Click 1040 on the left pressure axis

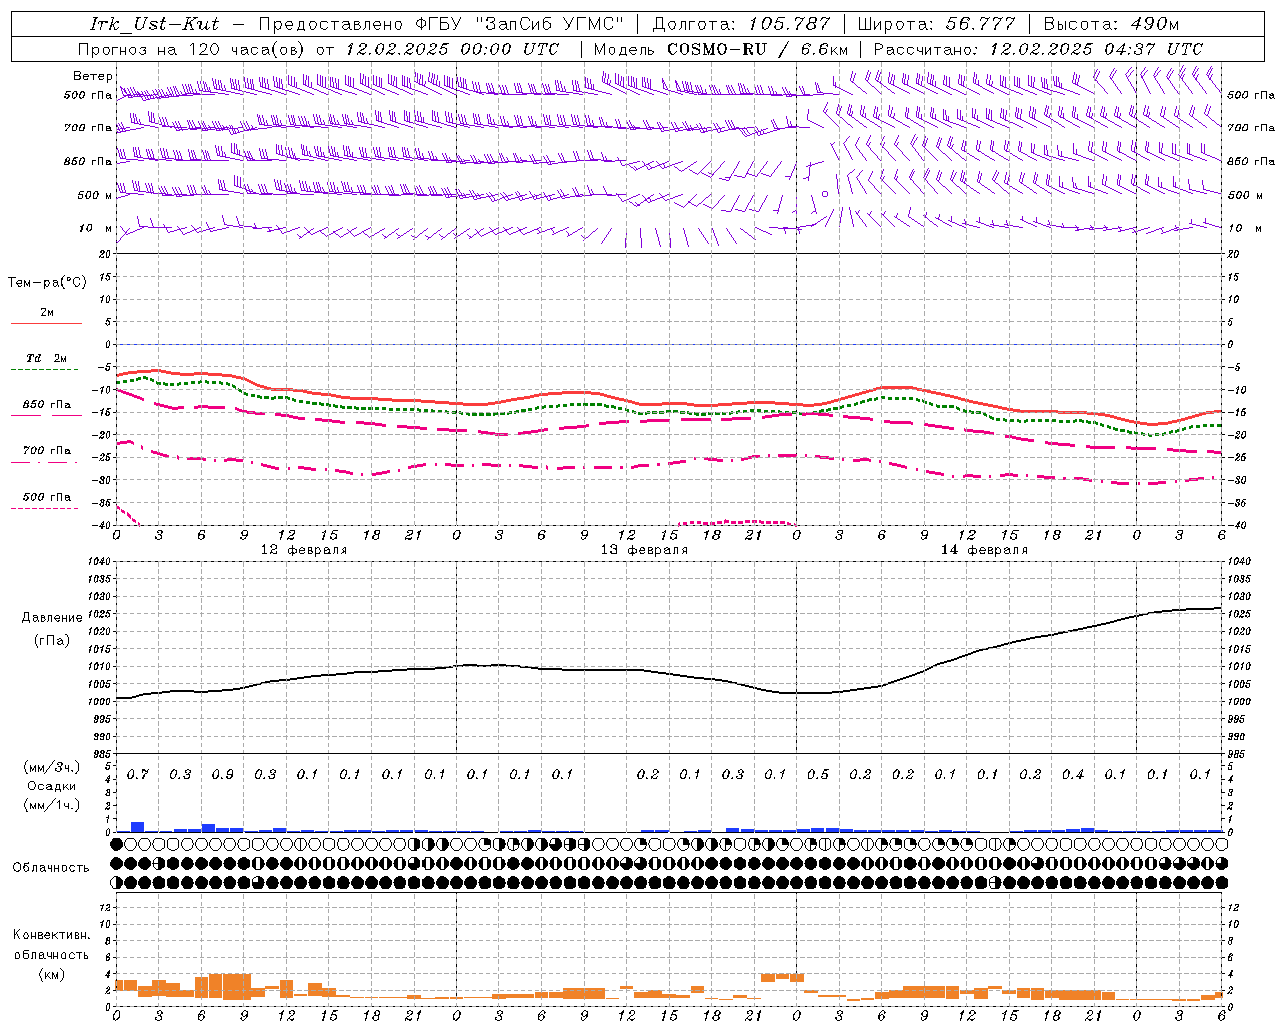pos(97,562)
